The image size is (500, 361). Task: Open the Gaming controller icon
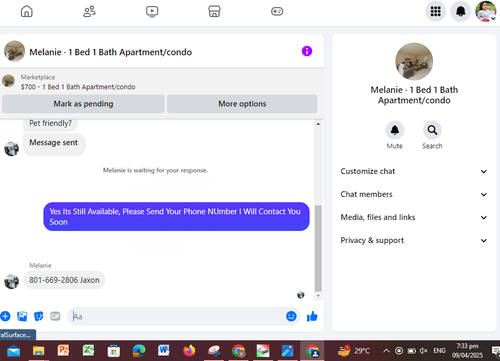[x=277, y=11]
